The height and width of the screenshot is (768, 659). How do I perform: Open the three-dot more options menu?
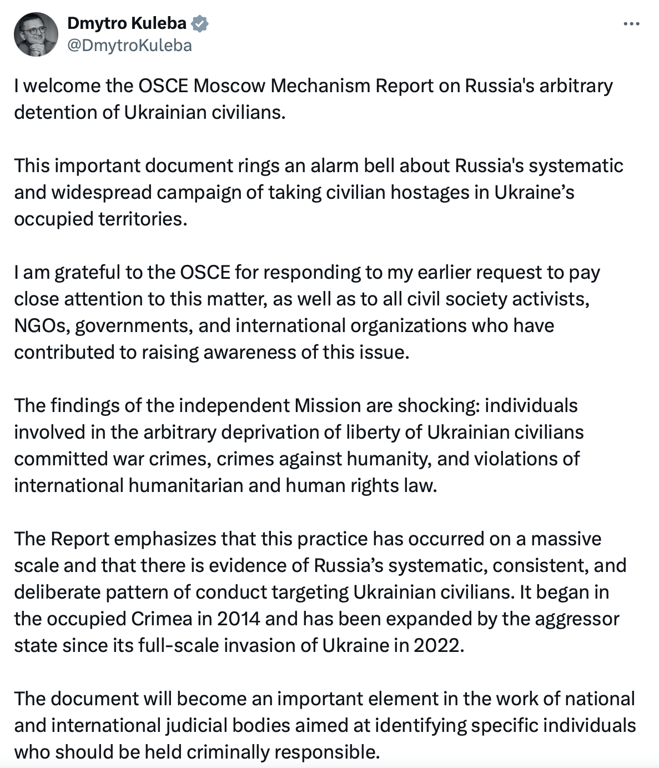coord(631,24)
